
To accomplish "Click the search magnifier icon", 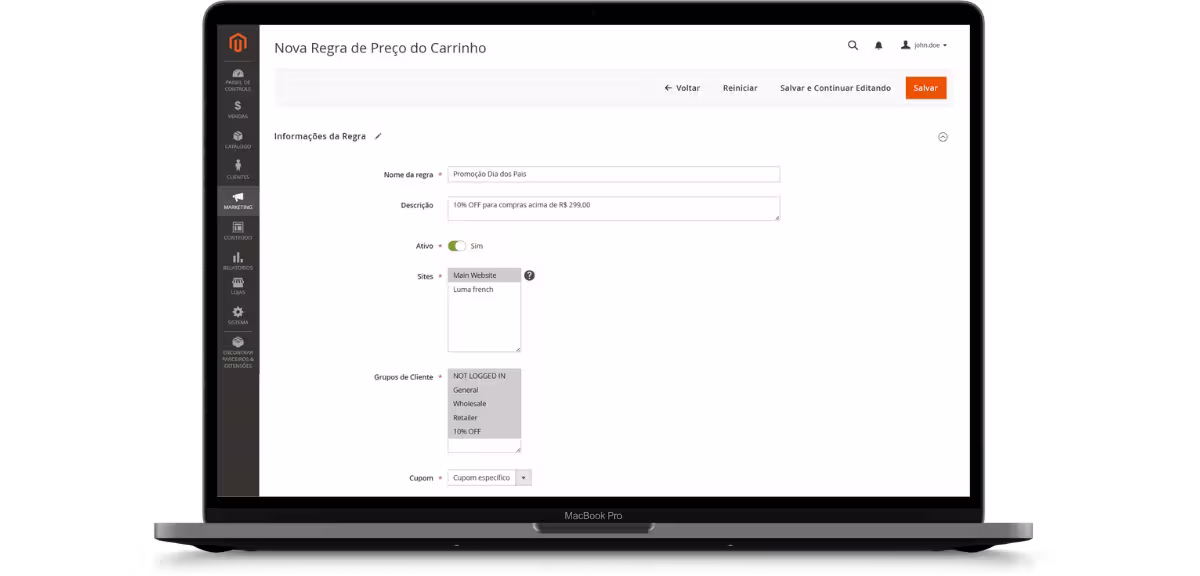I will [853, 45].
